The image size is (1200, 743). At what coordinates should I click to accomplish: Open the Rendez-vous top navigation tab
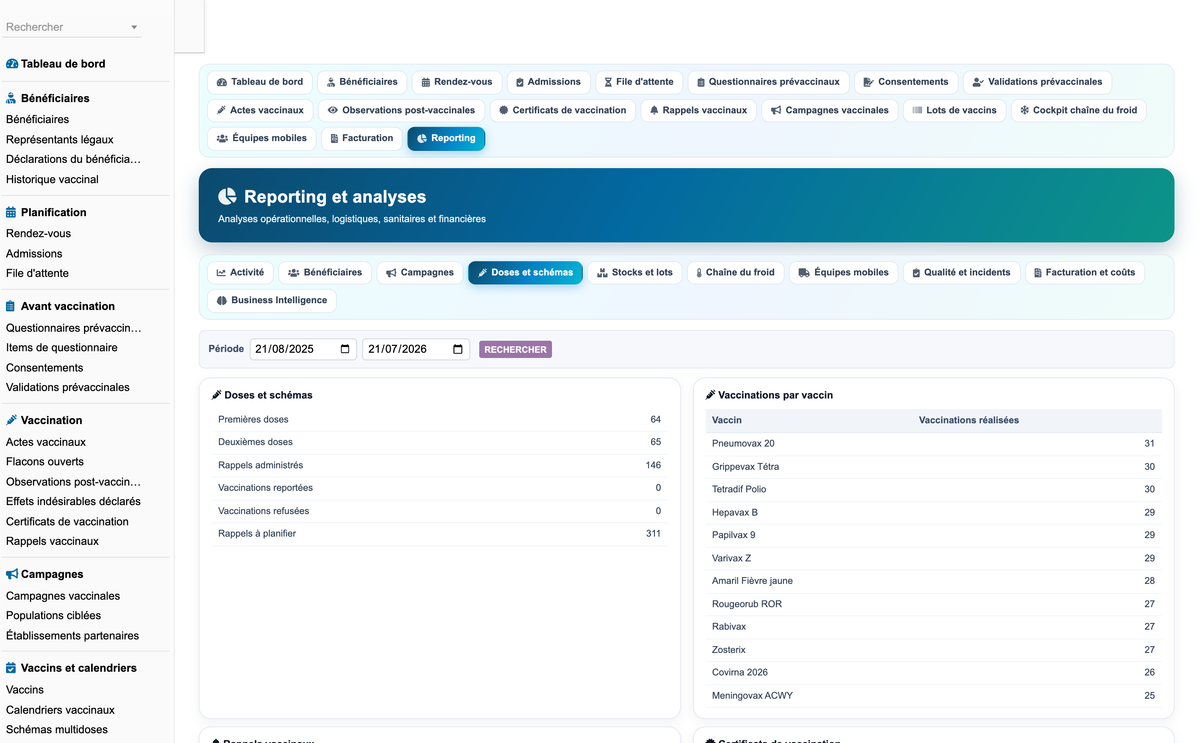pos(457,82)
